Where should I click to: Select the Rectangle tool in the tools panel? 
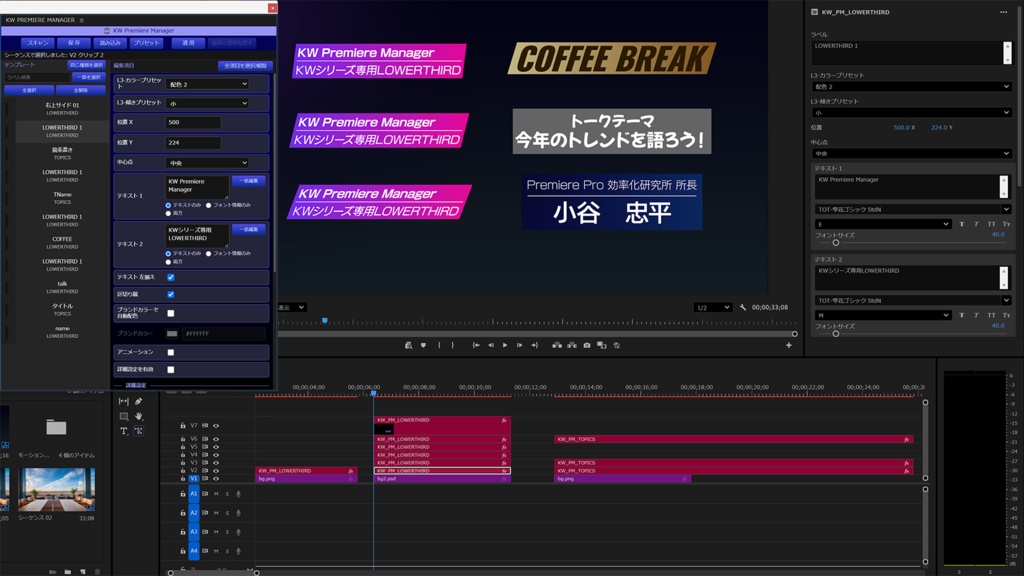click(x=123, y=416)
